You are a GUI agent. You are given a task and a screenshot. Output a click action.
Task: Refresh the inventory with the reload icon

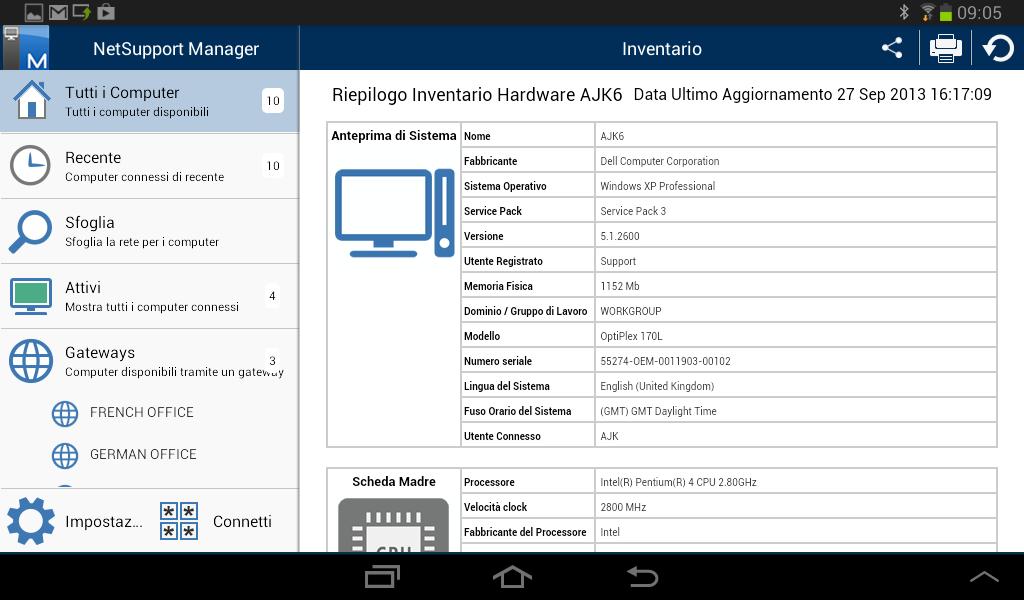tap(999, 48)
